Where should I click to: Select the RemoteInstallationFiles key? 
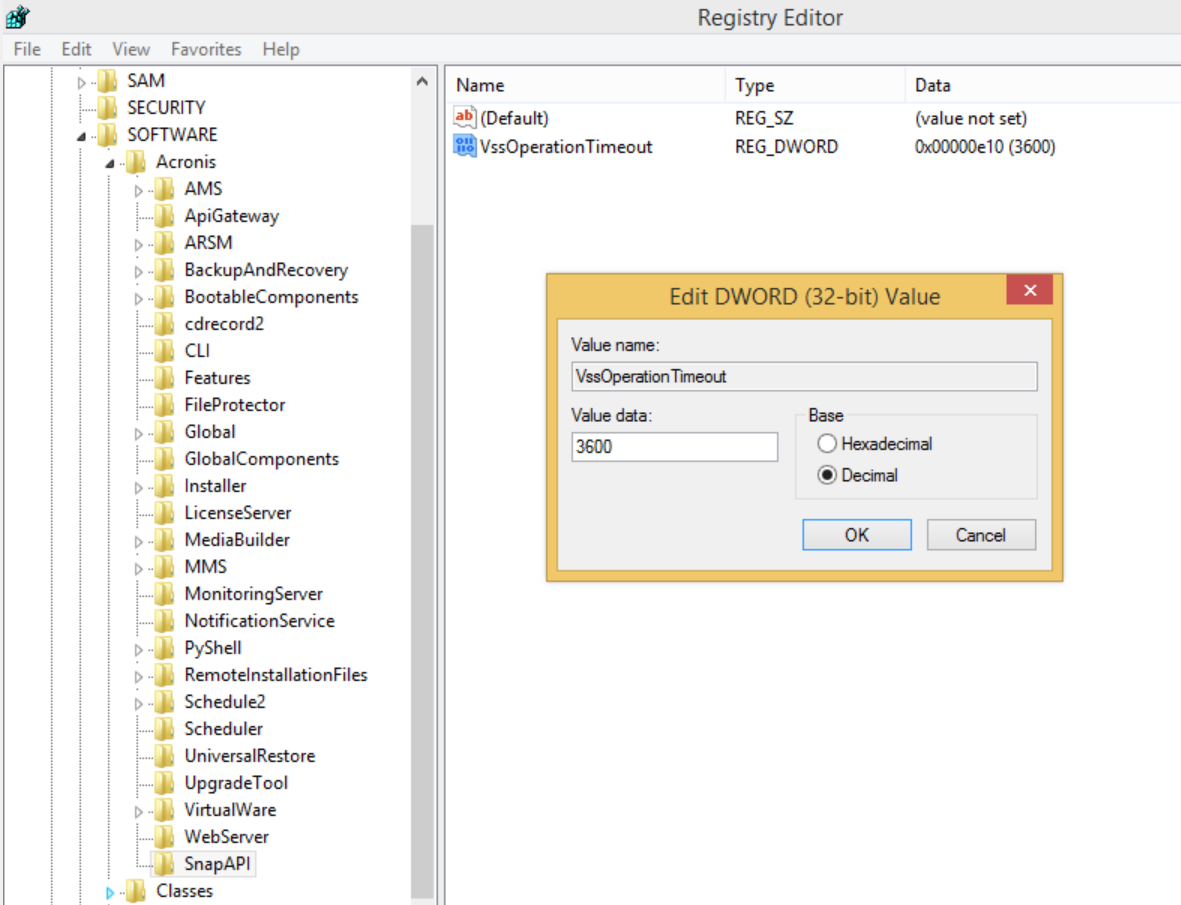click(x=276, y=675)
